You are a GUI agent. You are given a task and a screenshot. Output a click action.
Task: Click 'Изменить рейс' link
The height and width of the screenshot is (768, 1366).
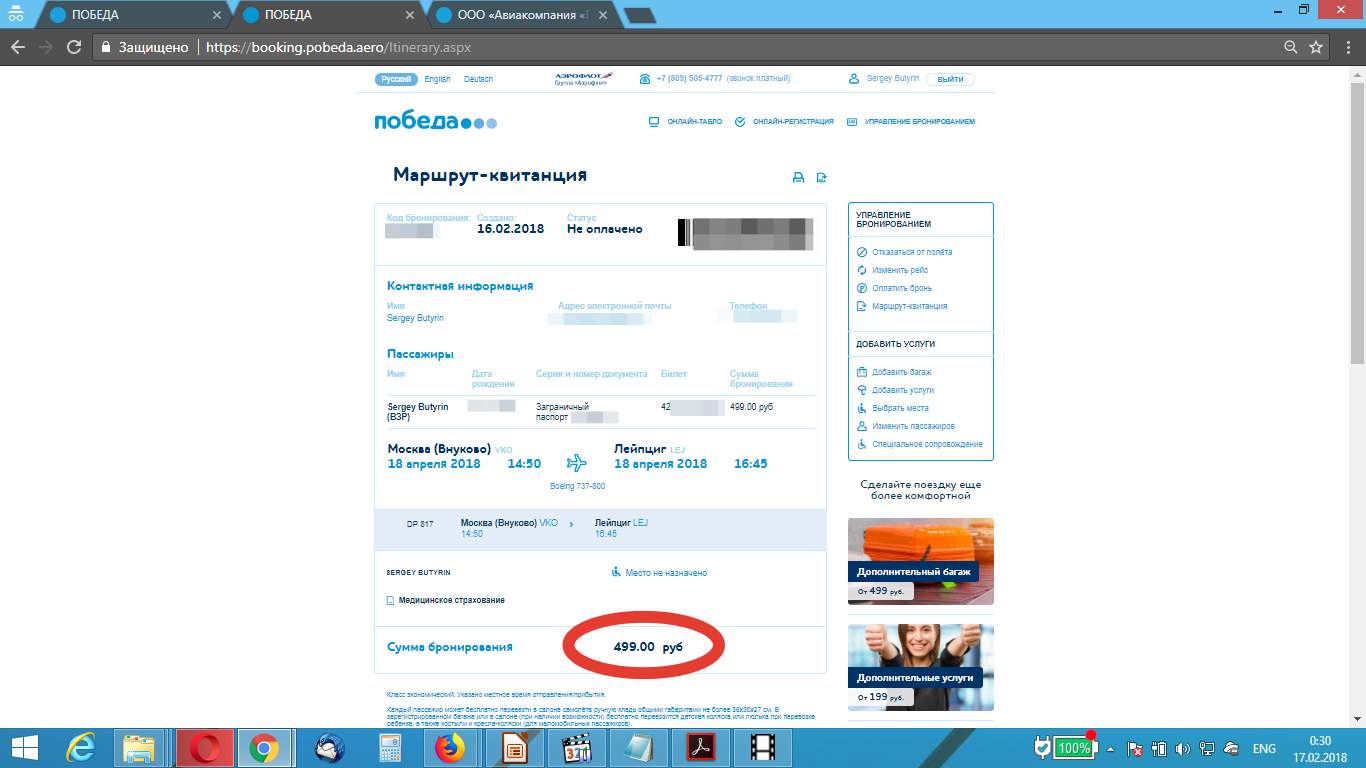900,271
